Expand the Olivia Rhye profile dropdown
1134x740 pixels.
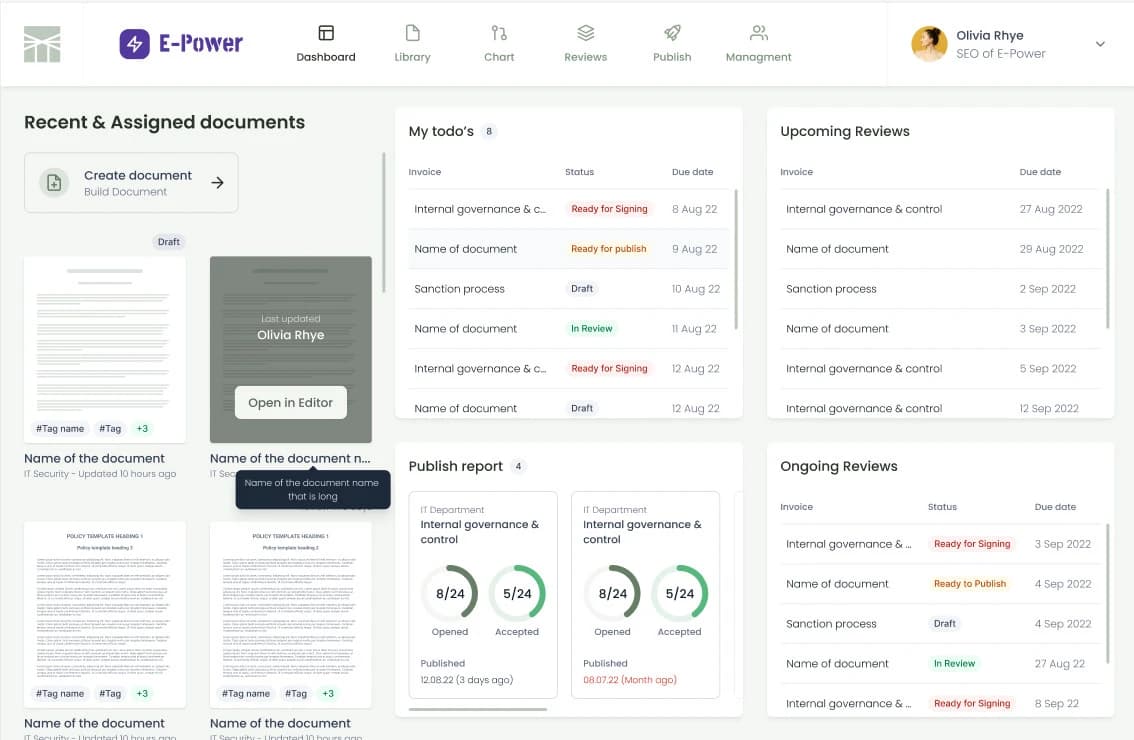pos(1100,44)
